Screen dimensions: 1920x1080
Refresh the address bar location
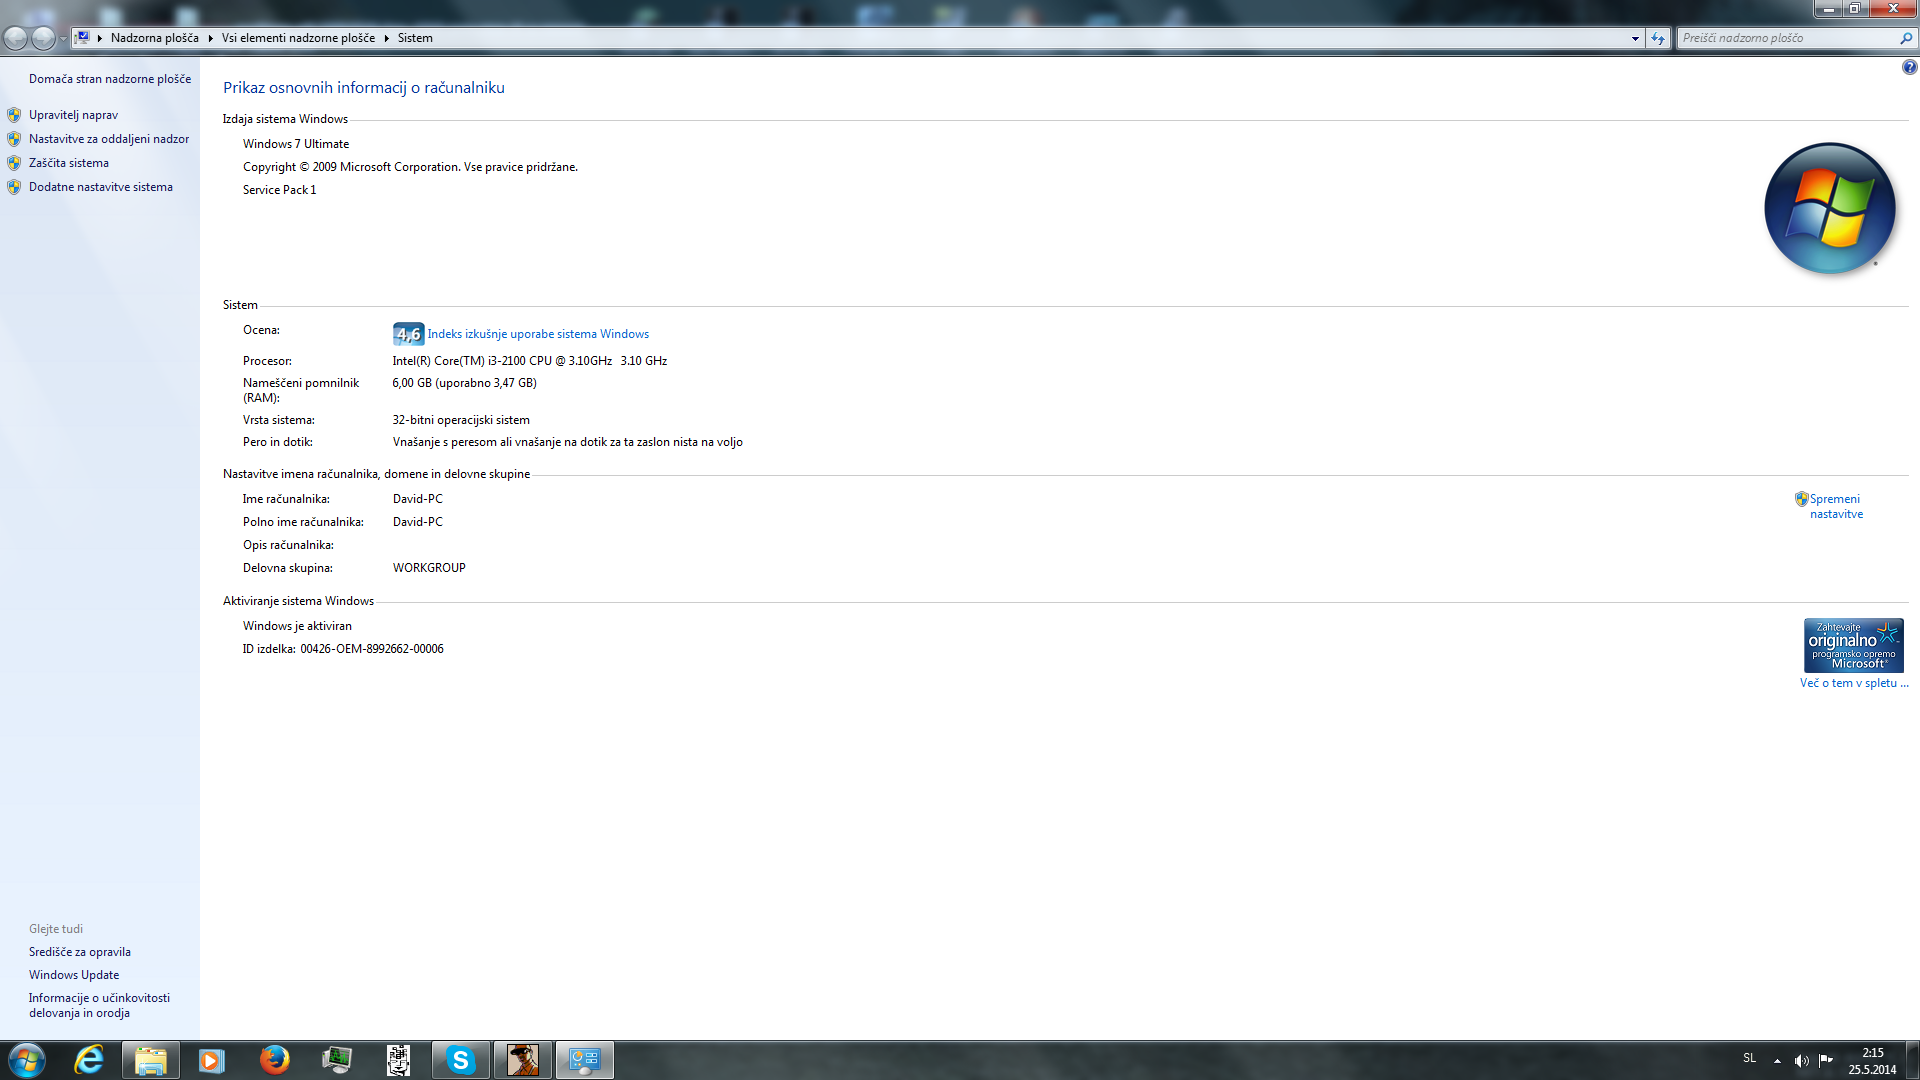point(1658,38)
